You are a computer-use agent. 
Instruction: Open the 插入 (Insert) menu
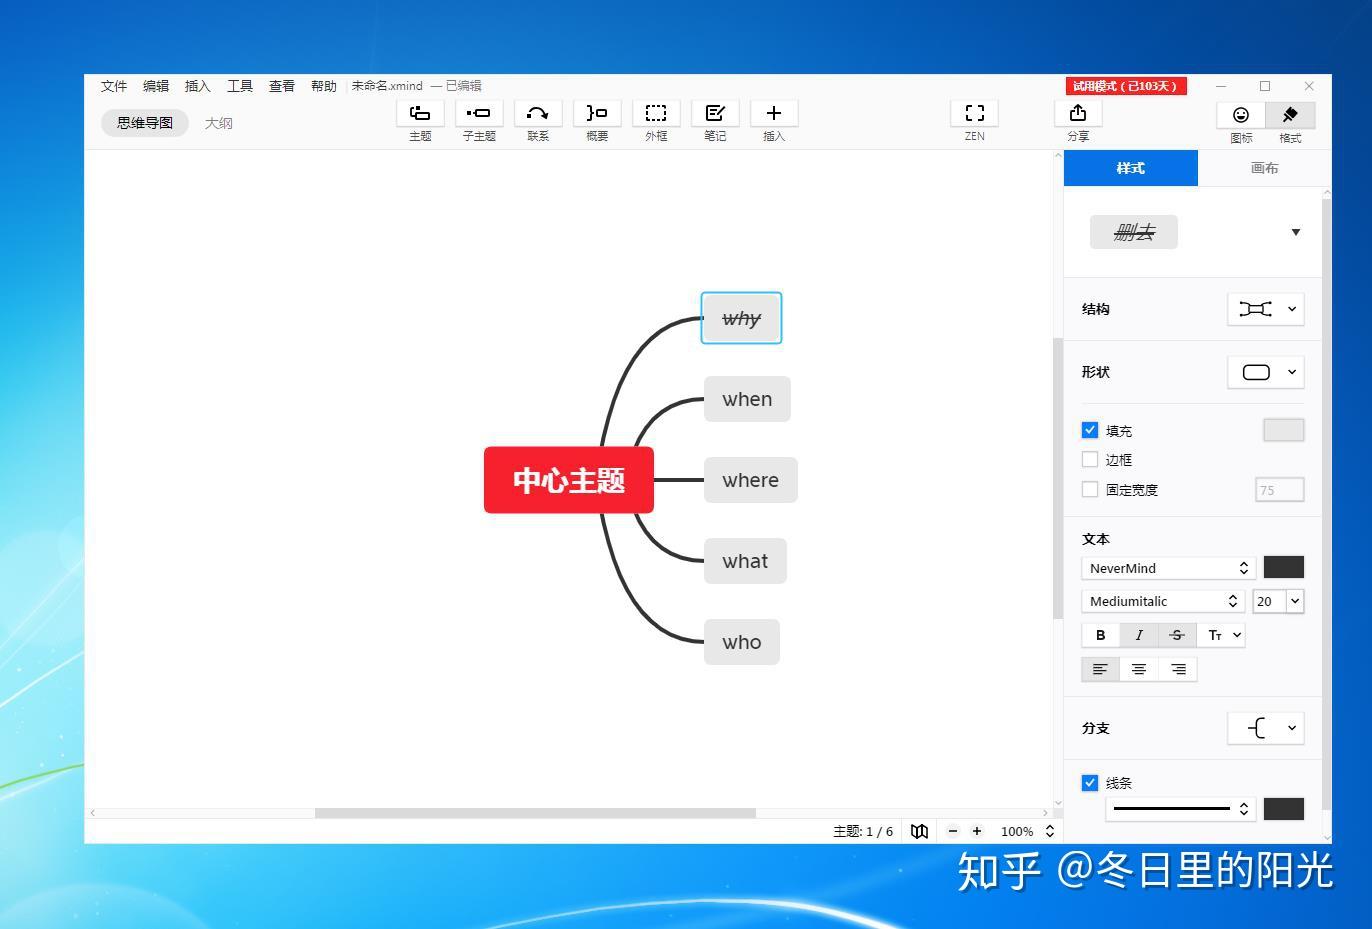pos(198,86)
